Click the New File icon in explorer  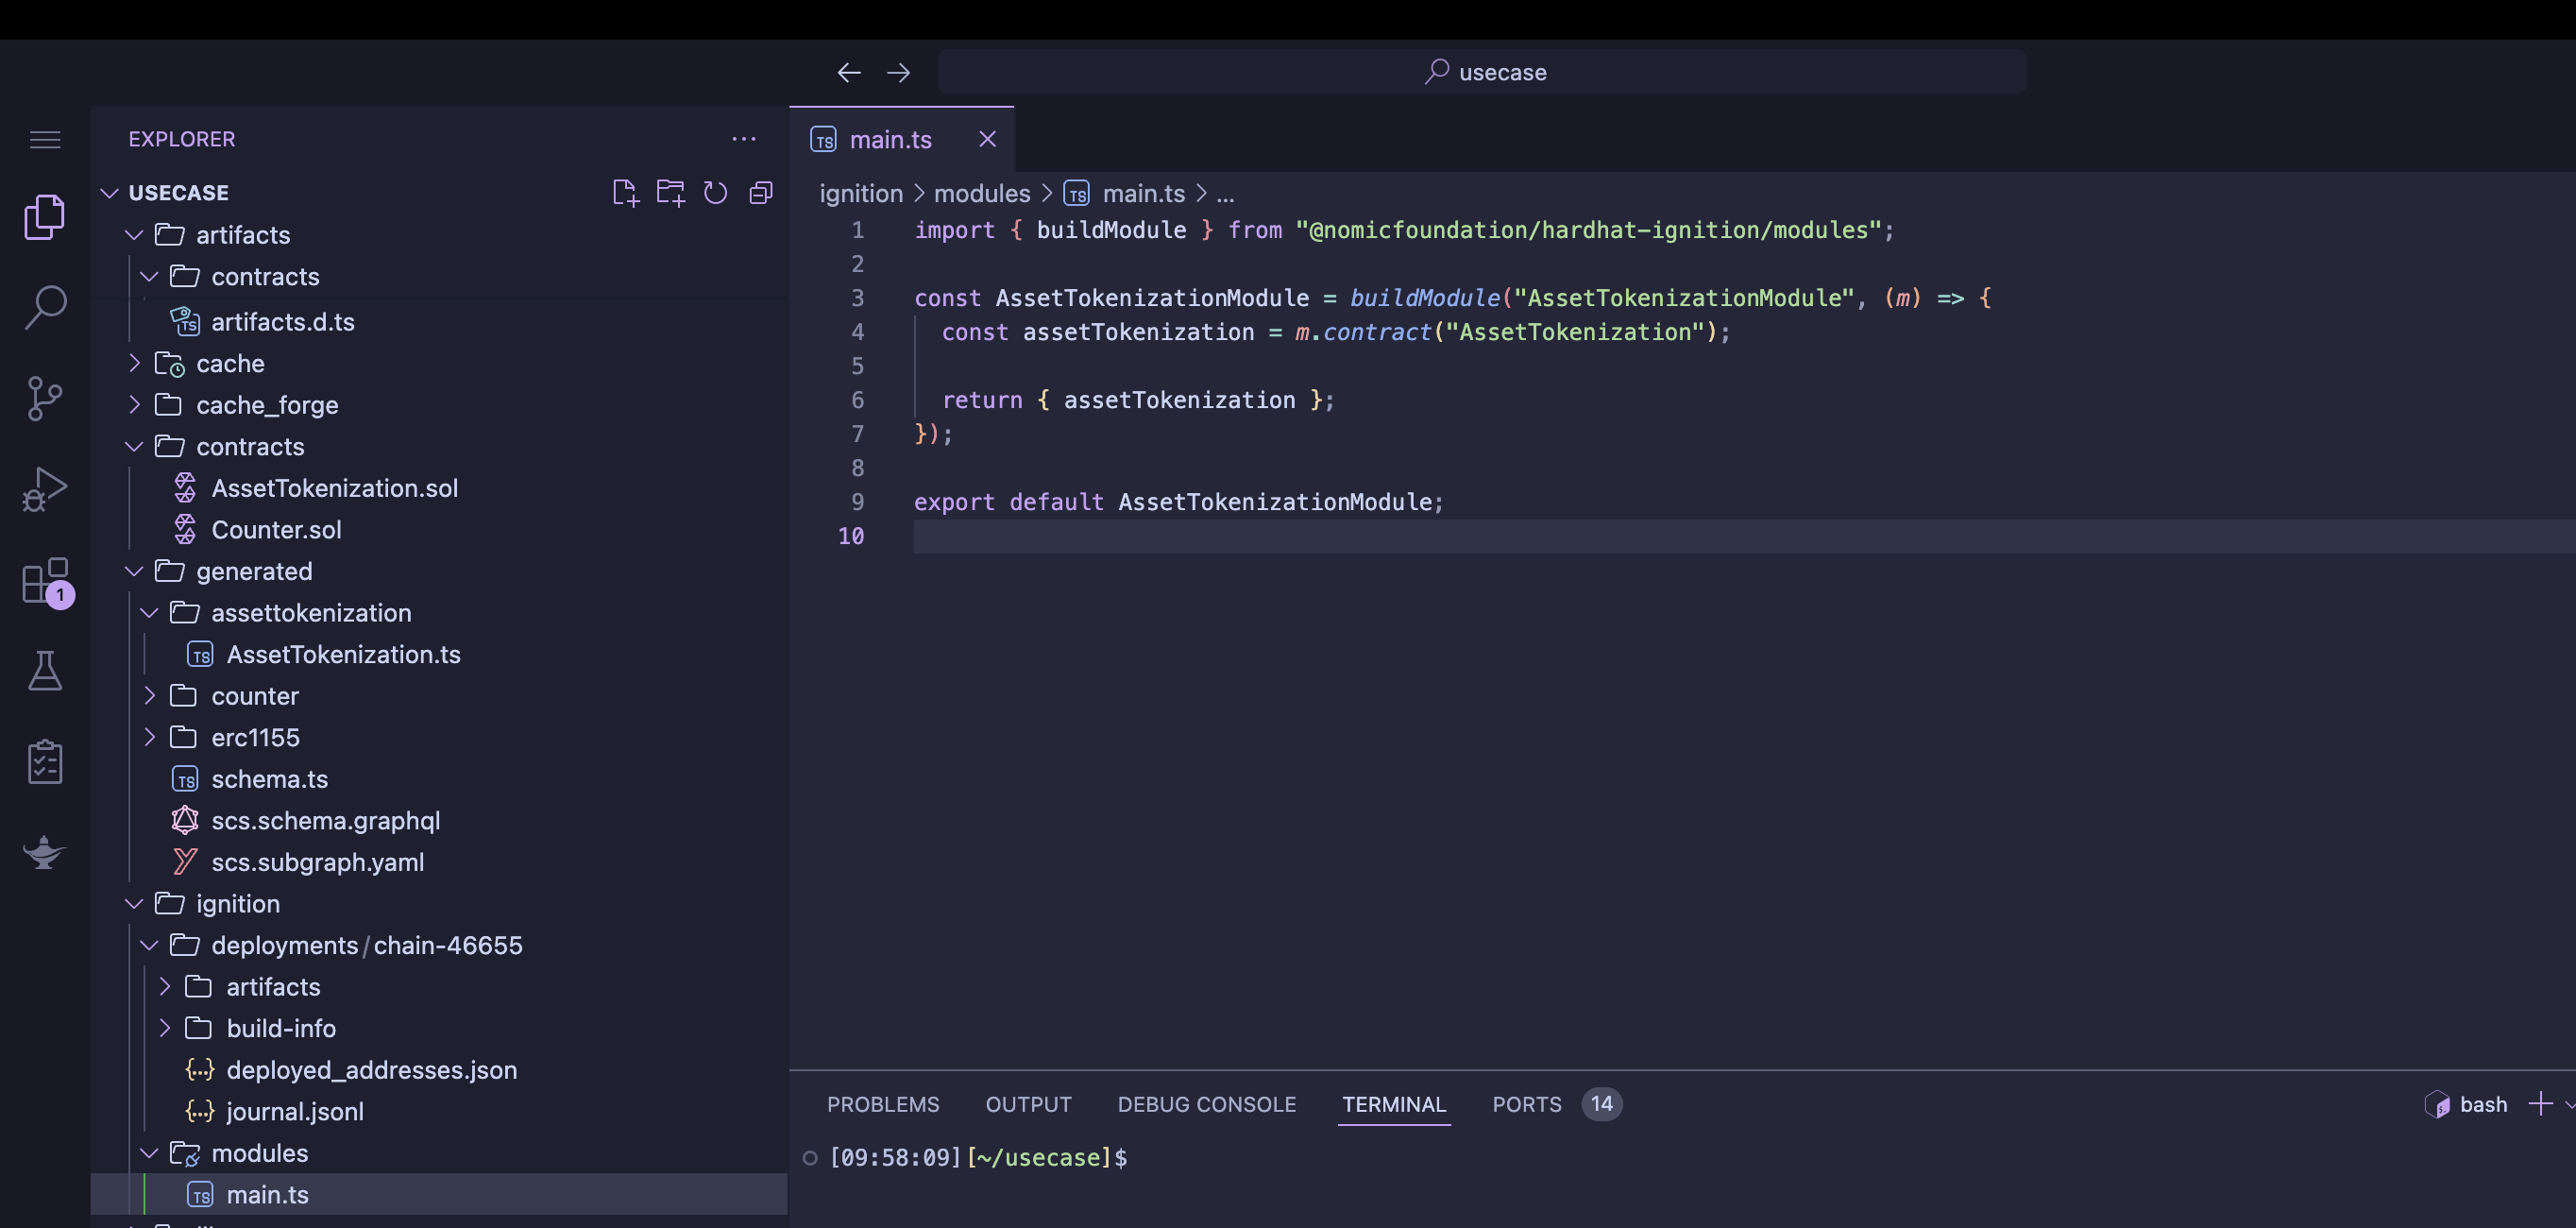coord(625,192)
